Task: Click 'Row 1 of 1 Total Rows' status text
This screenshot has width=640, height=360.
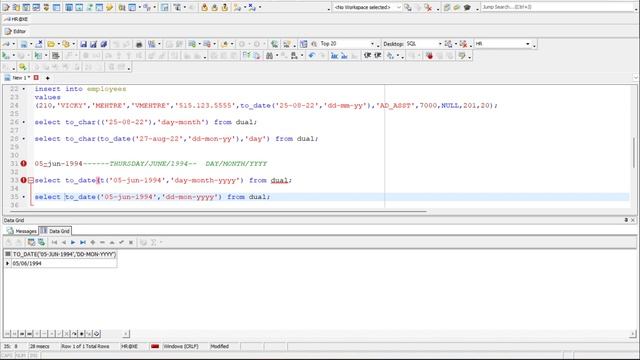Action: click(x=85, y=347)
